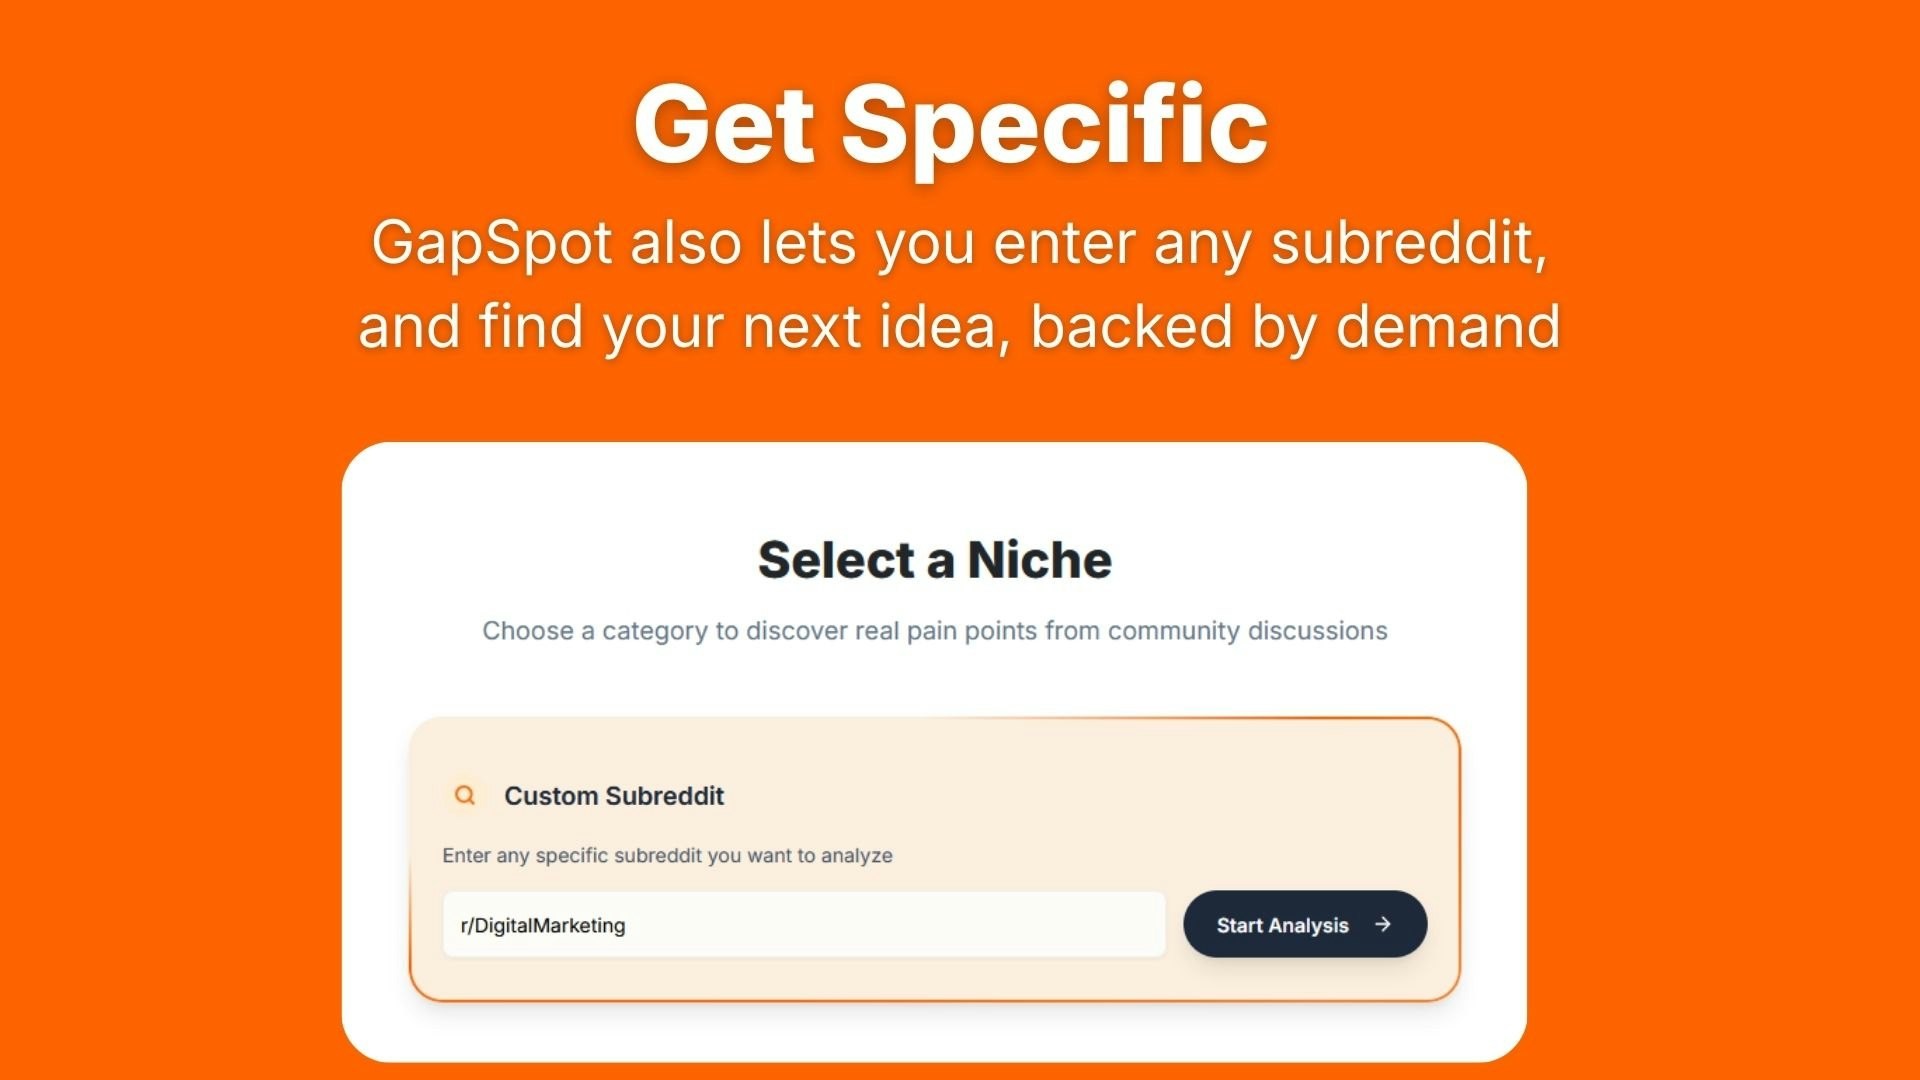Click inside the r/DigitalMarketing input field
This screenshot has width=1920, height=1080.
coord(805,925)
